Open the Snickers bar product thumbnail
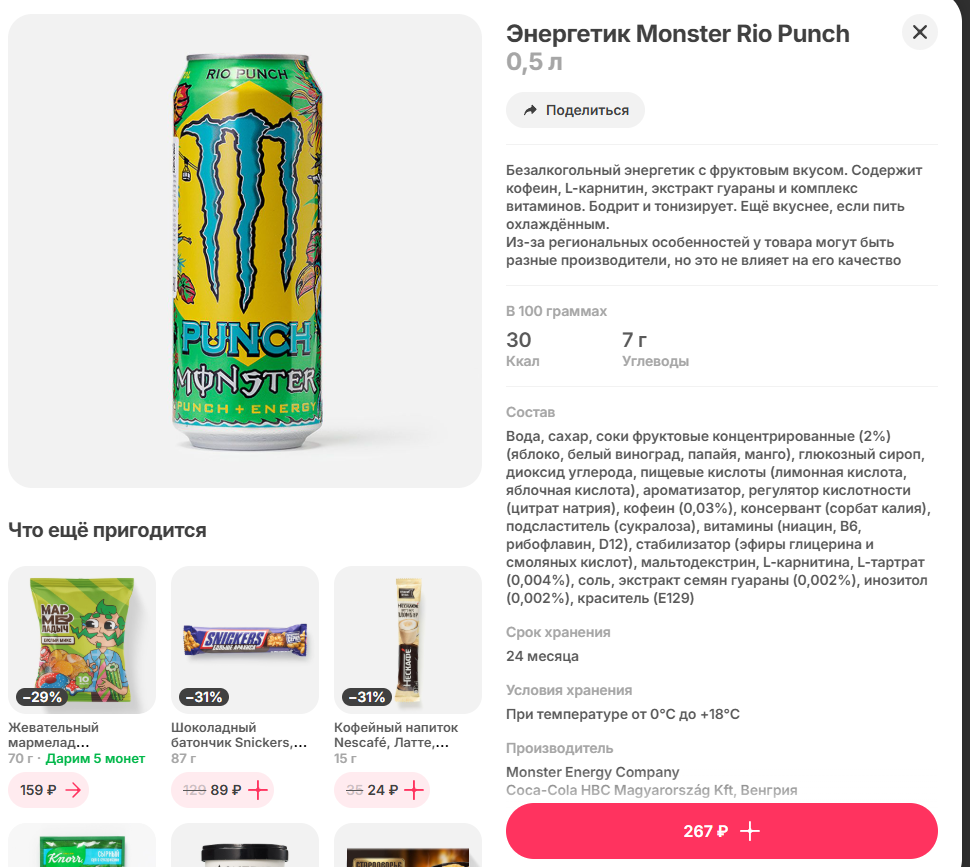970x867 pixels. coord(245,638)
